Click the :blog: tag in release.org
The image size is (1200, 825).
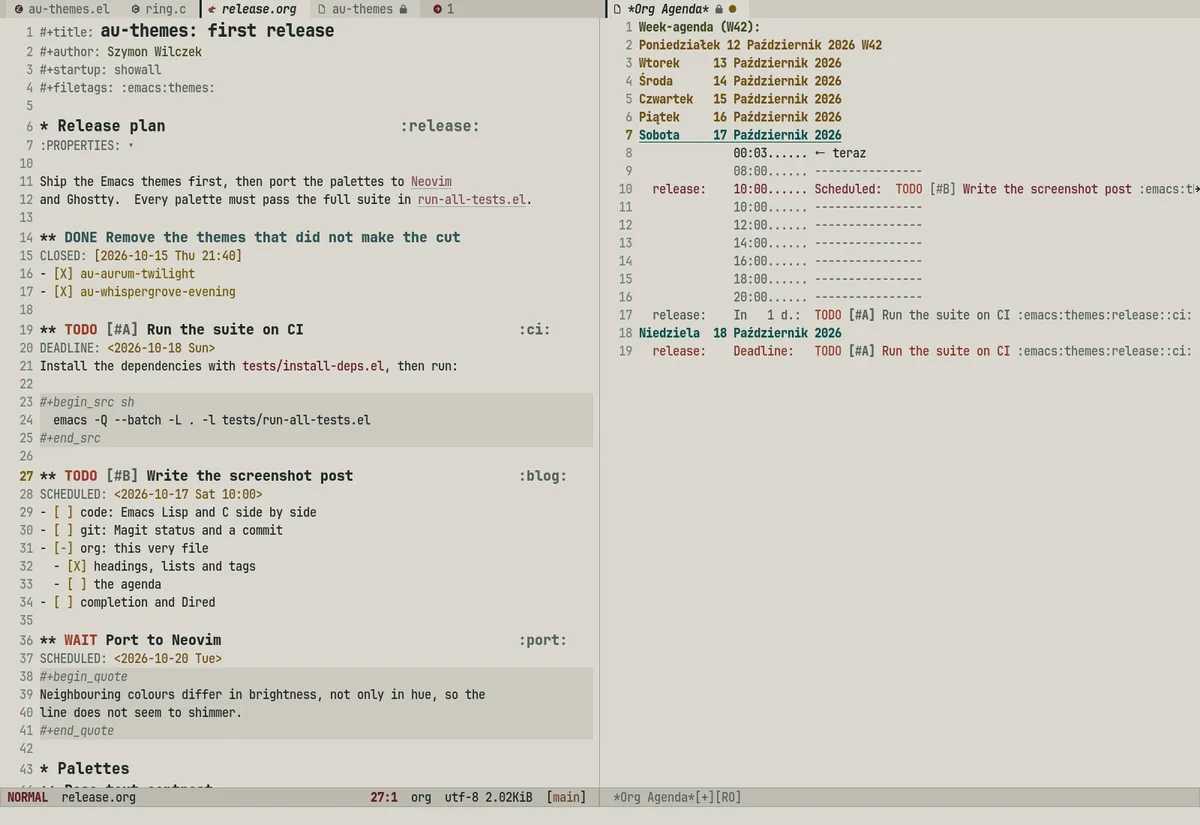543,476
